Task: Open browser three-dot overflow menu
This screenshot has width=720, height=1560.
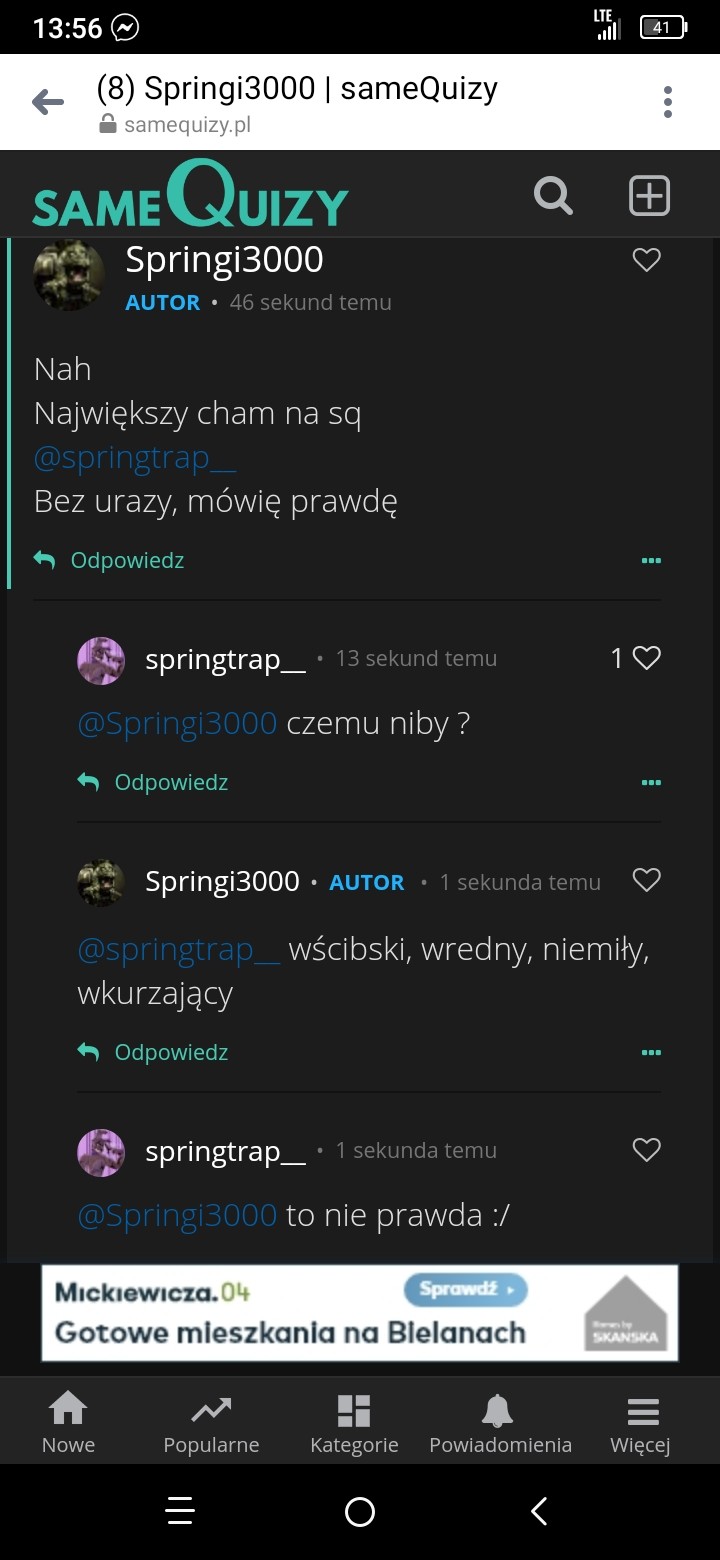Action: (667, 102)
